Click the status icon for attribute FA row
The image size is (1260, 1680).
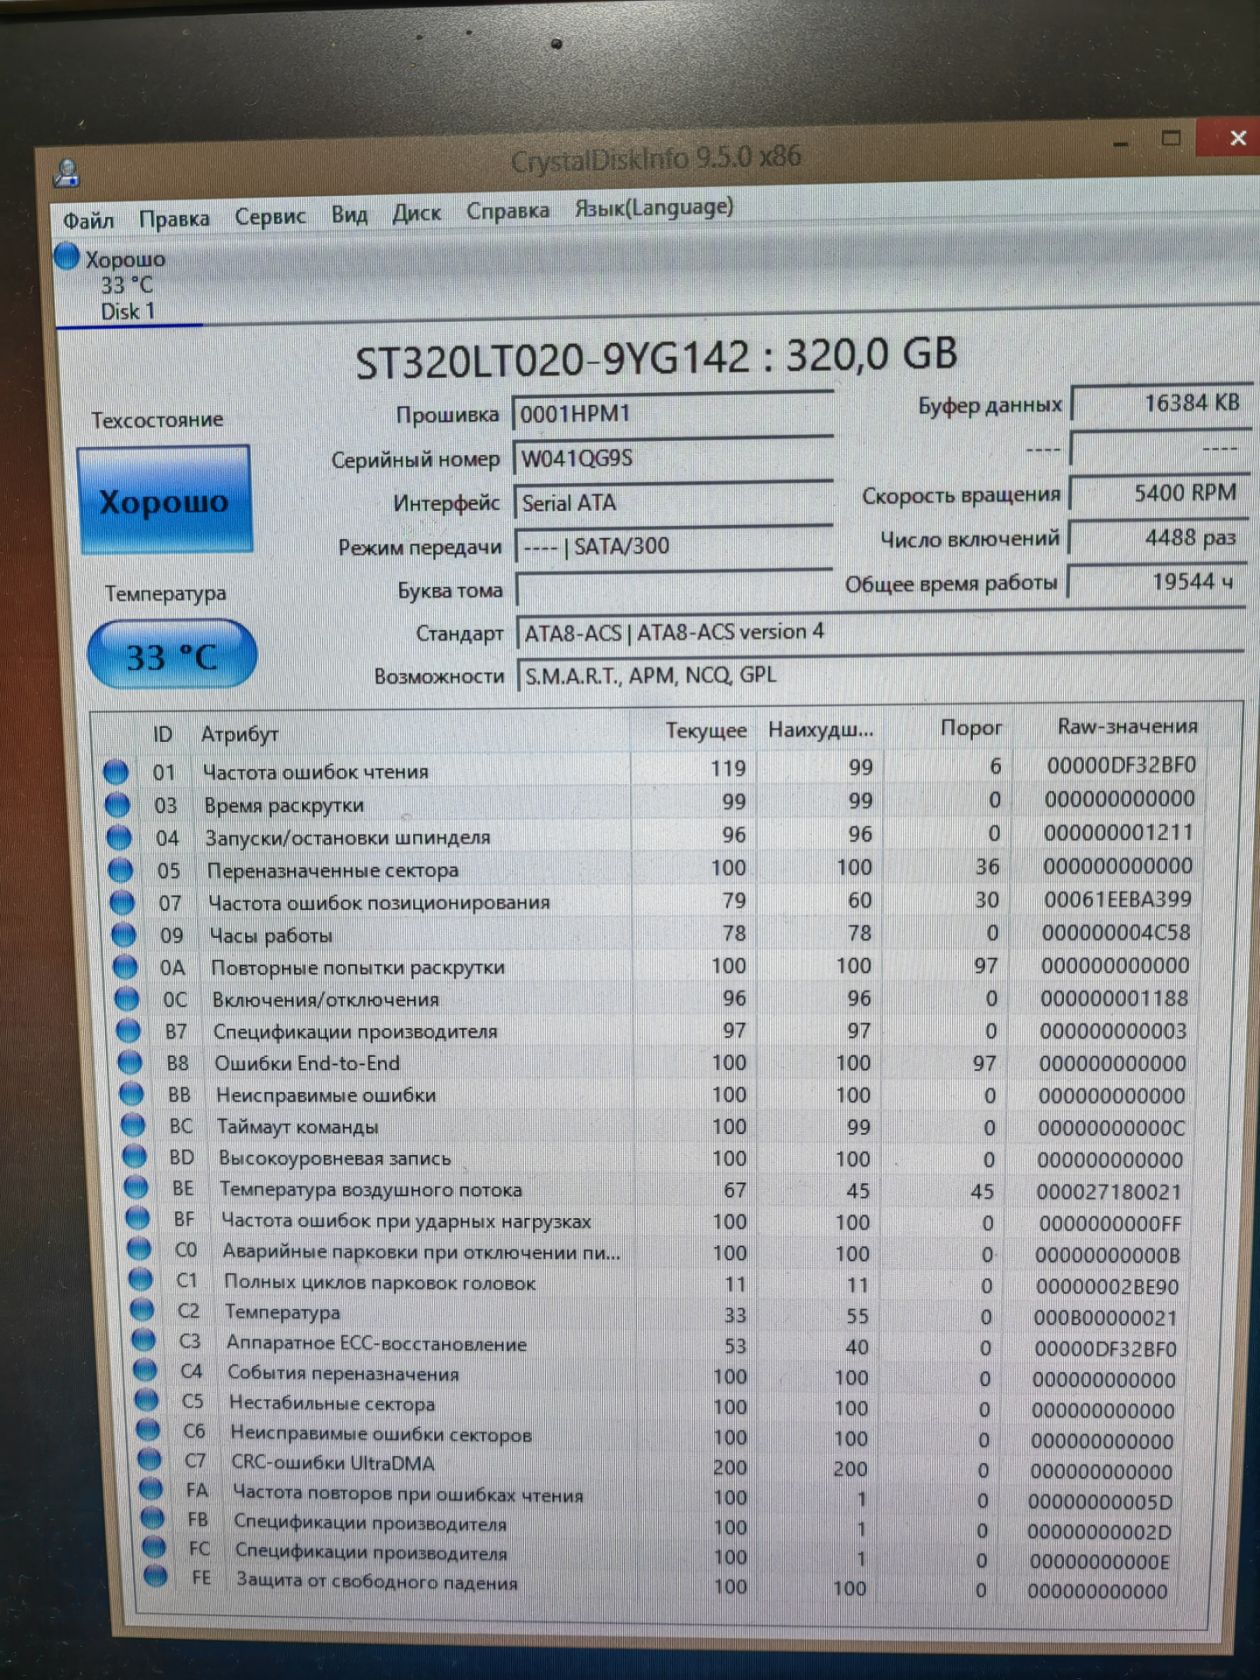[x=151, y=1489]
